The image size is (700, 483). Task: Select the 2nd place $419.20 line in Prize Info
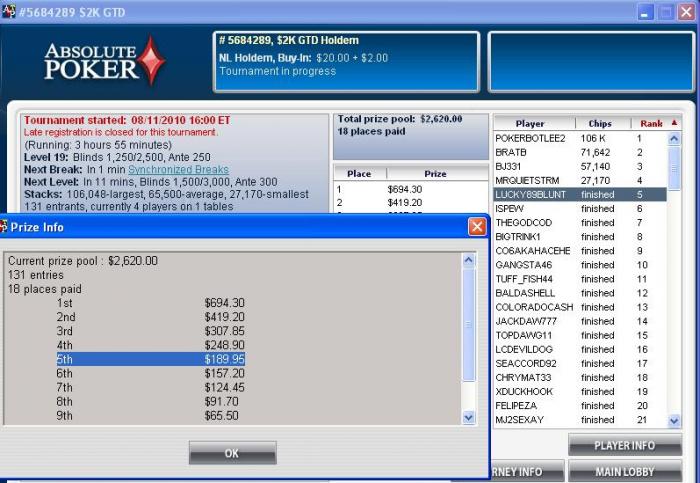150,317
